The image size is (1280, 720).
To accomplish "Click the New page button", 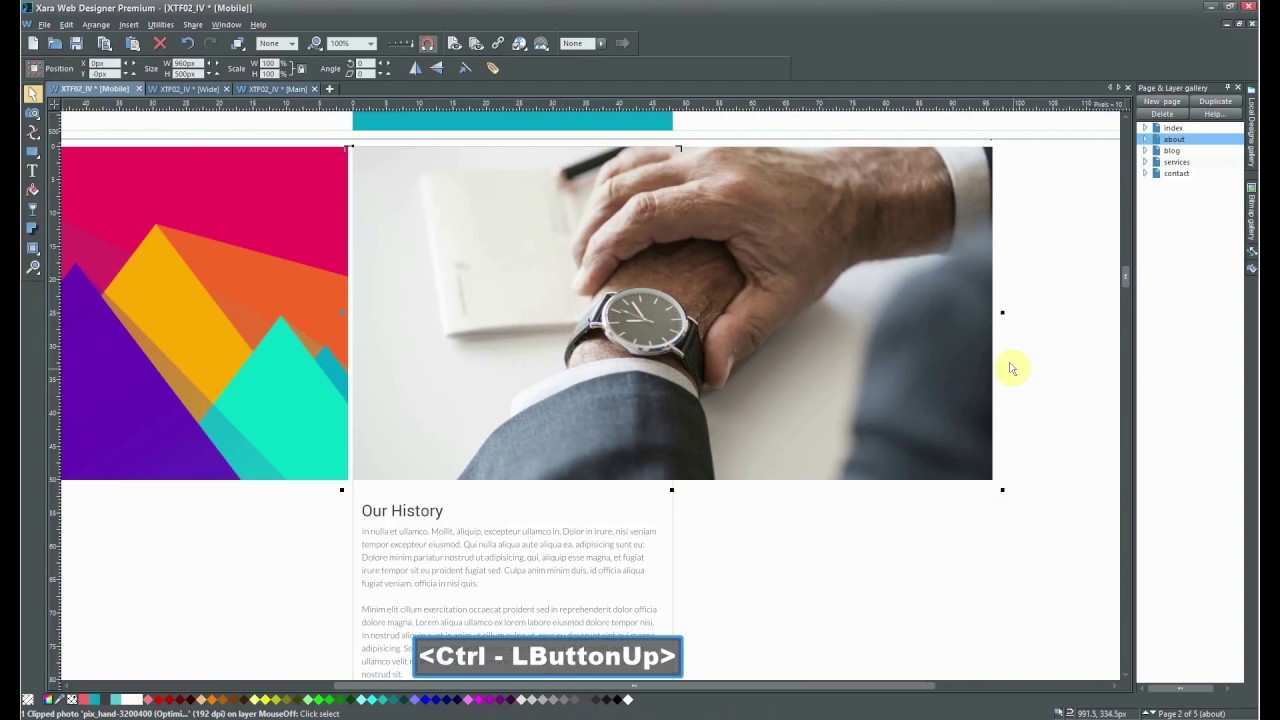I will pyautogui.click(x=1162, y=101).
